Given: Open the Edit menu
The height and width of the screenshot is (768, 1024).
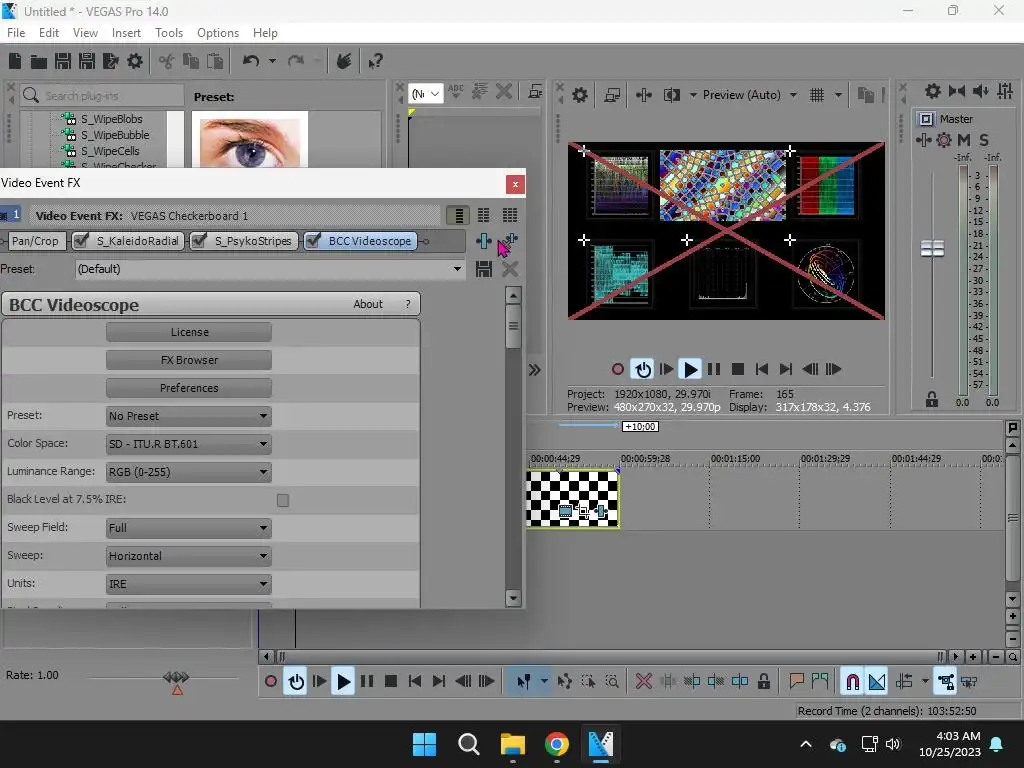Looking at the screenshot, I should (49, 33).
